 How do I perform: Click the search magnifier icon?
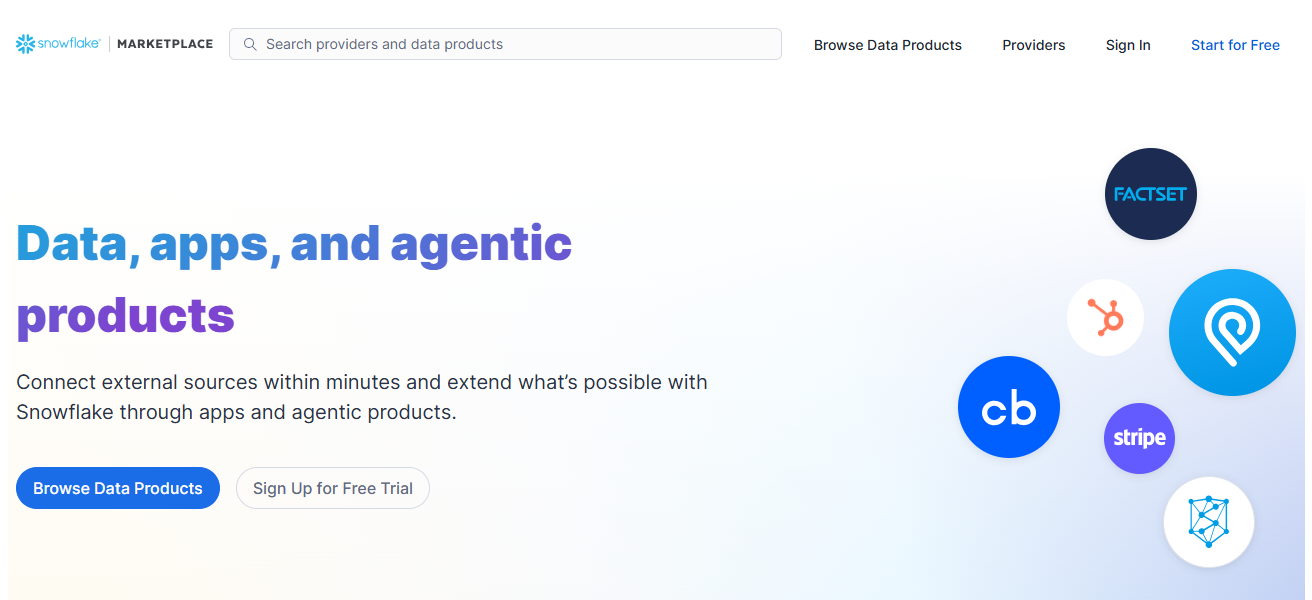[x=250, y=44]
